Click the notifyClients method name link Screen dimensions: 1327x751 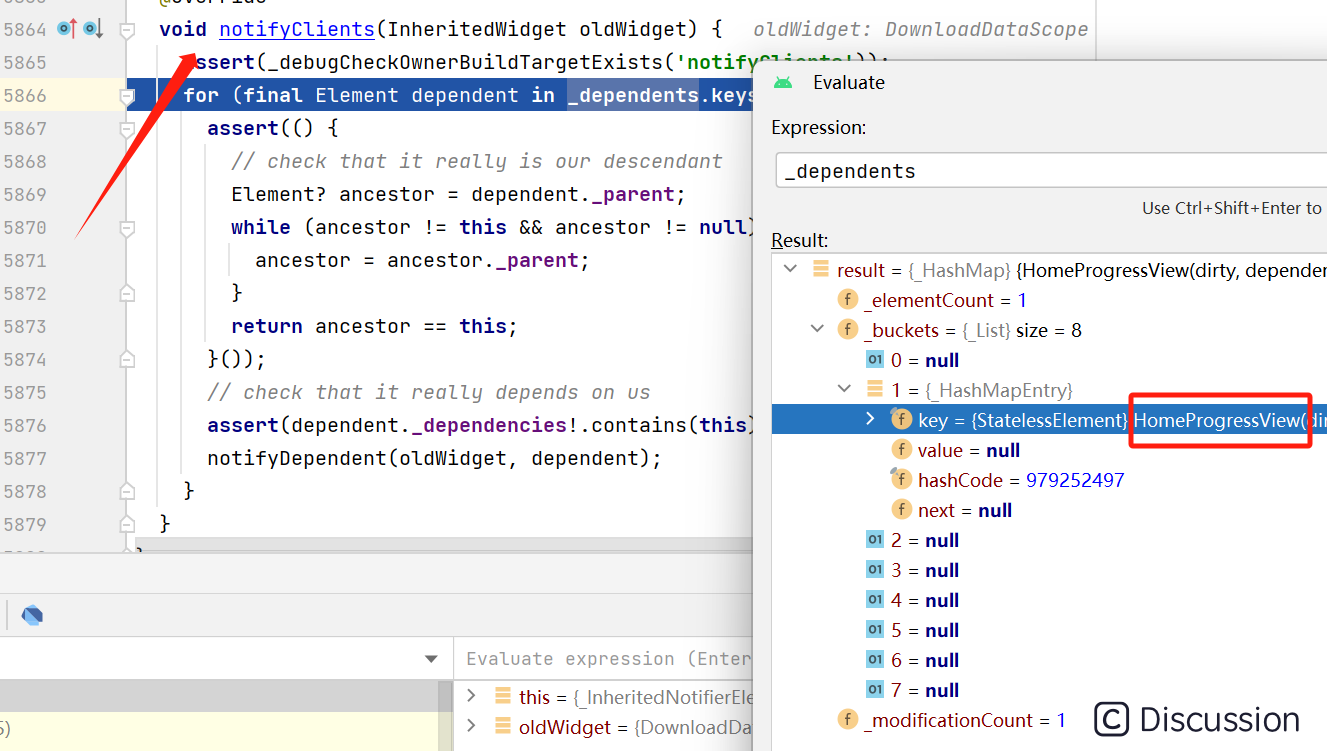click(297, 30)
